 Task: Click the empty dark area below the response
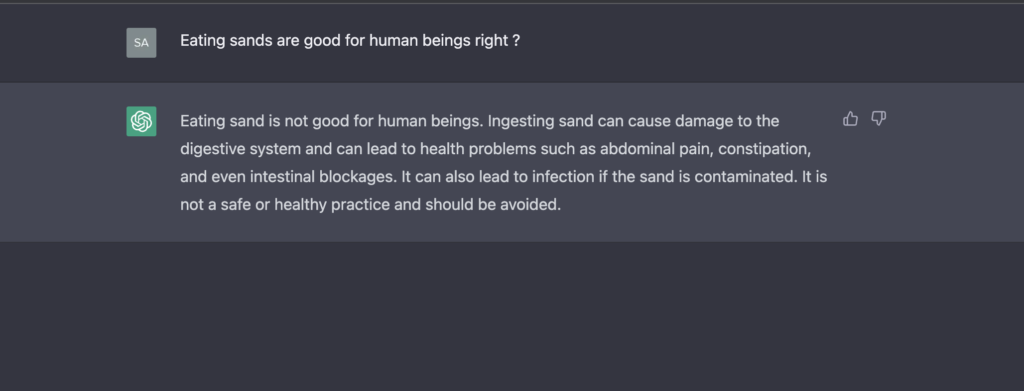pos(512,317)
